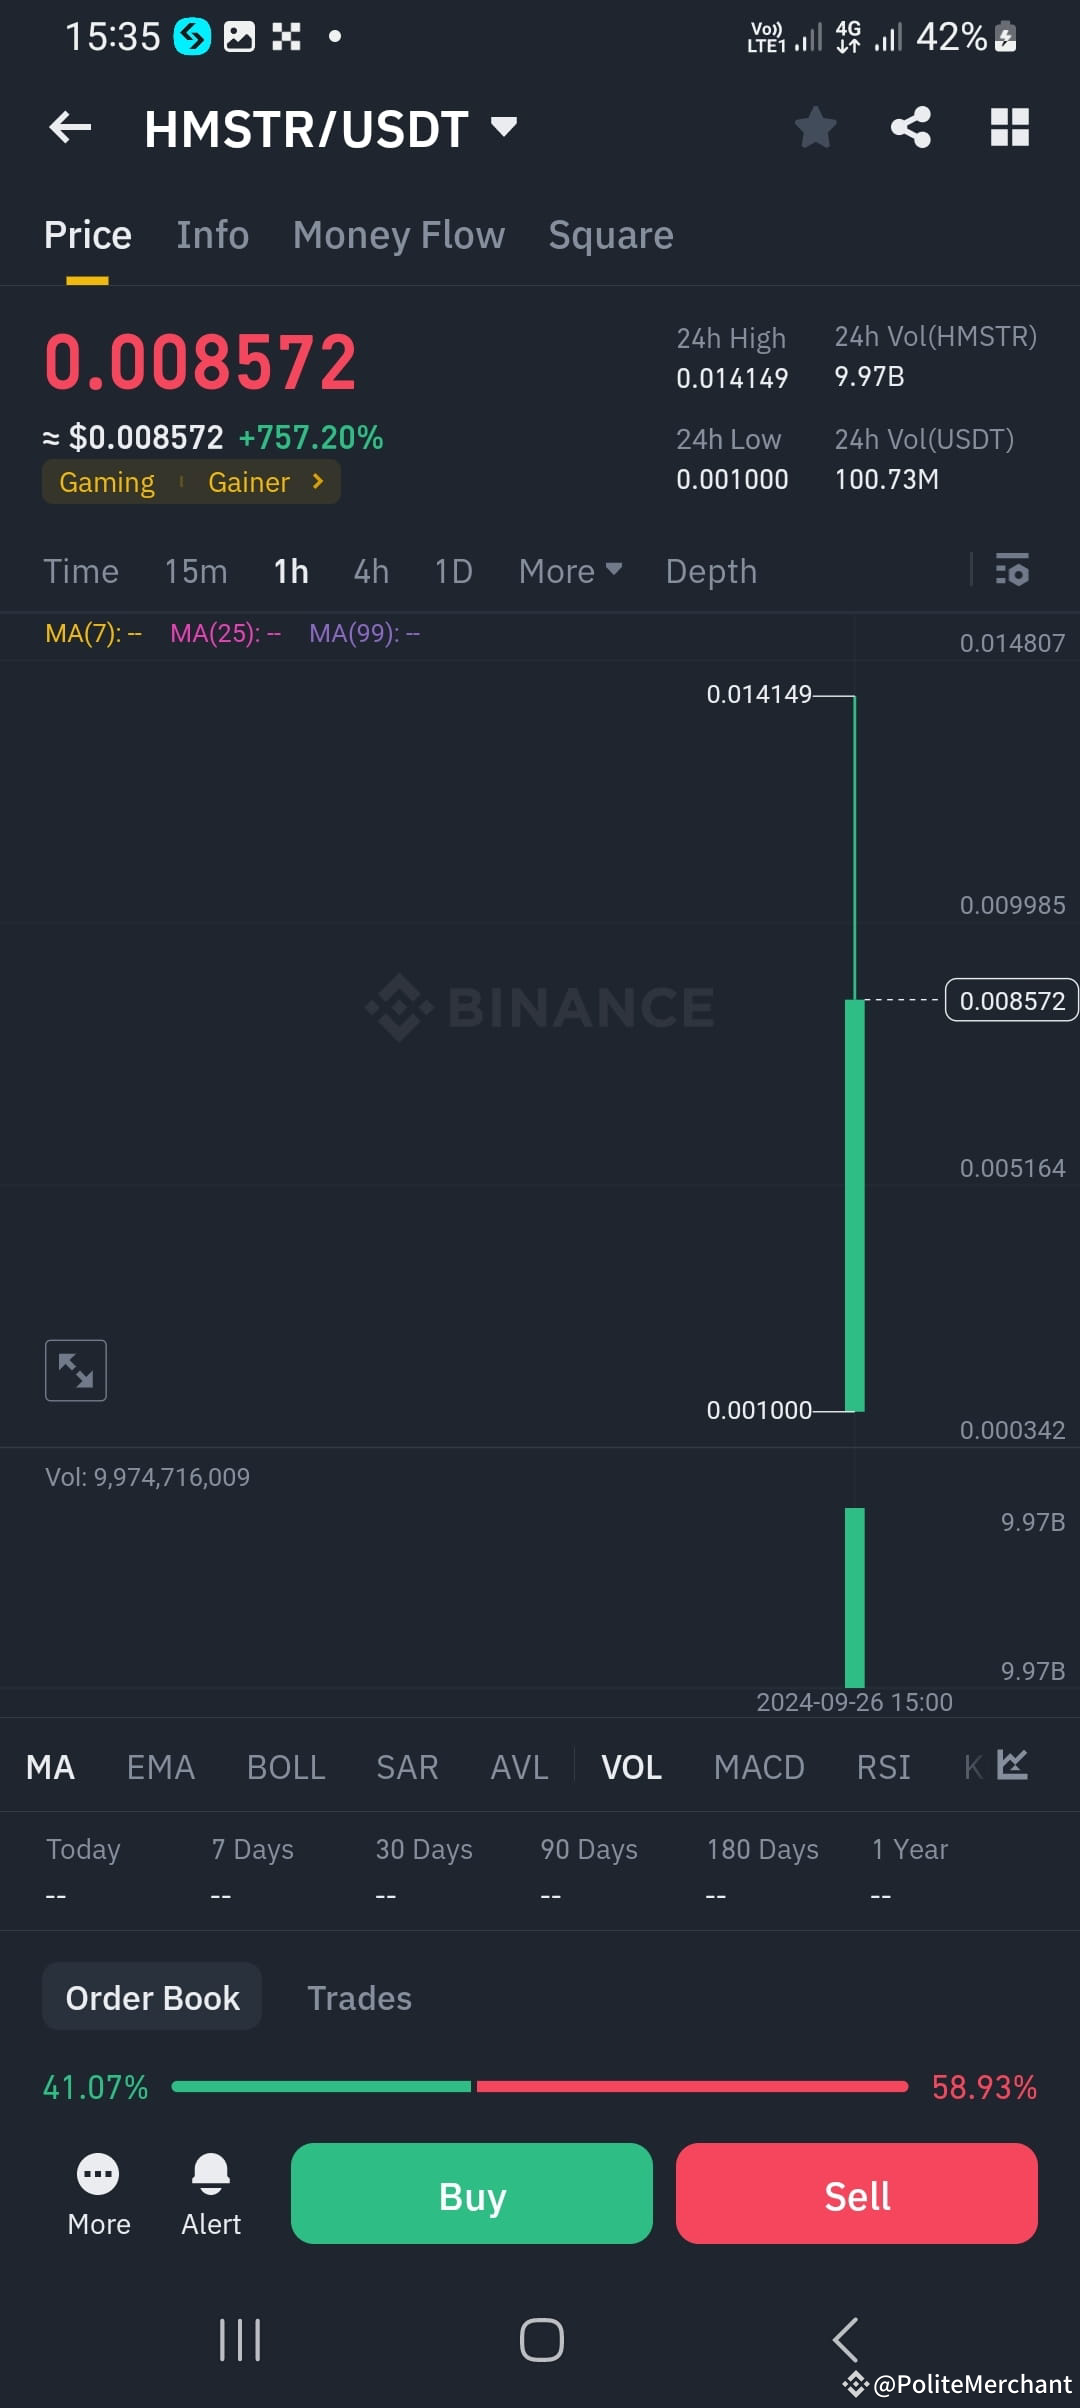This screenshot has width=1080, height=2408.
Task: Click the buy/sell ratio bar
Action: (x=540, y=2087)
